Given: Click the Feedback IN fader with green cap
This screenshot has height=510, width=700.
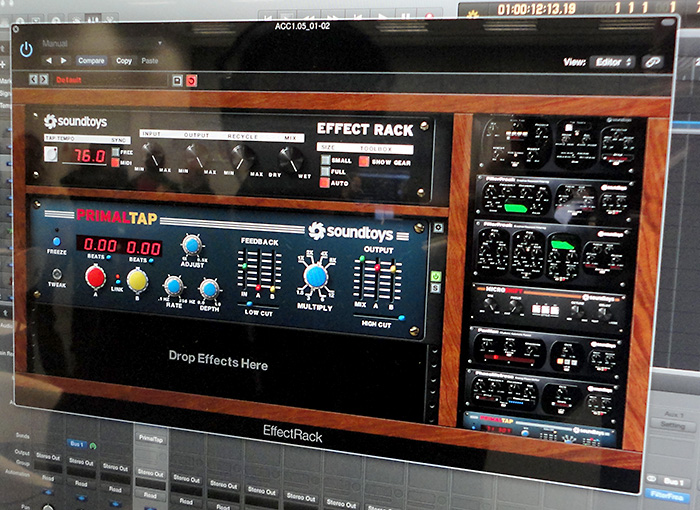Looking at the screenshot, I should (245, 266).
